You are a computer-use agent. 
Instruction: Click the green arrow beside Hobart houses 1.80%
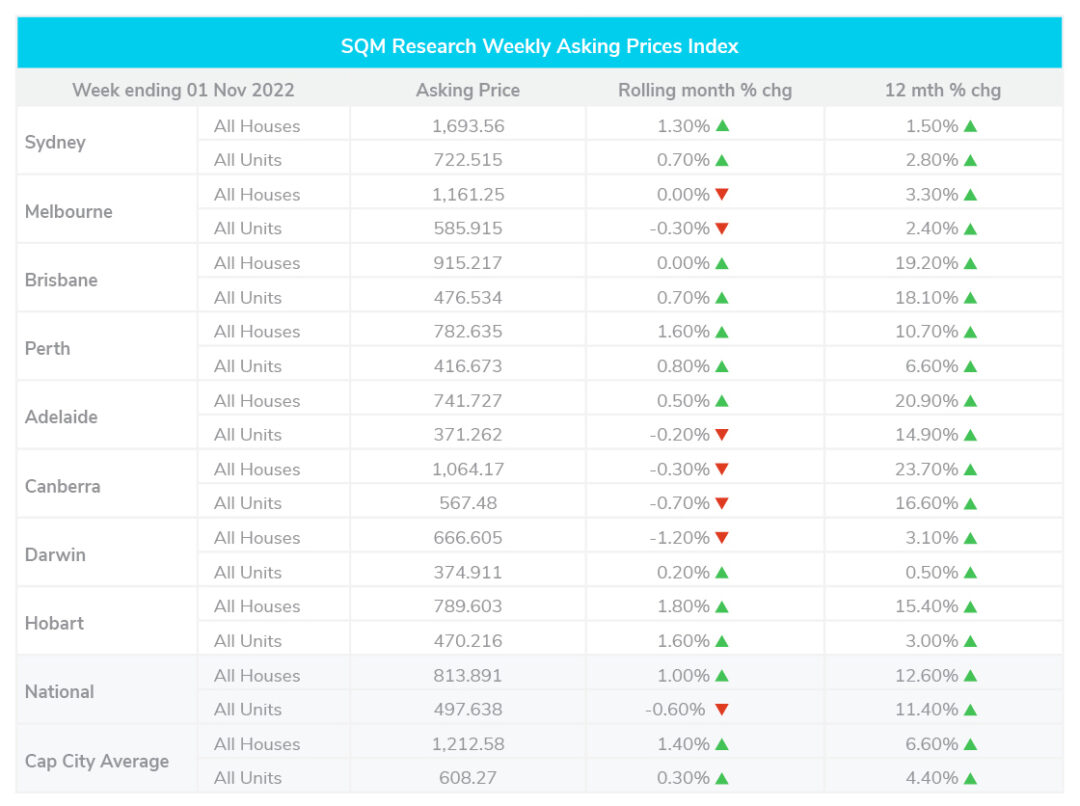coord(722,607)
